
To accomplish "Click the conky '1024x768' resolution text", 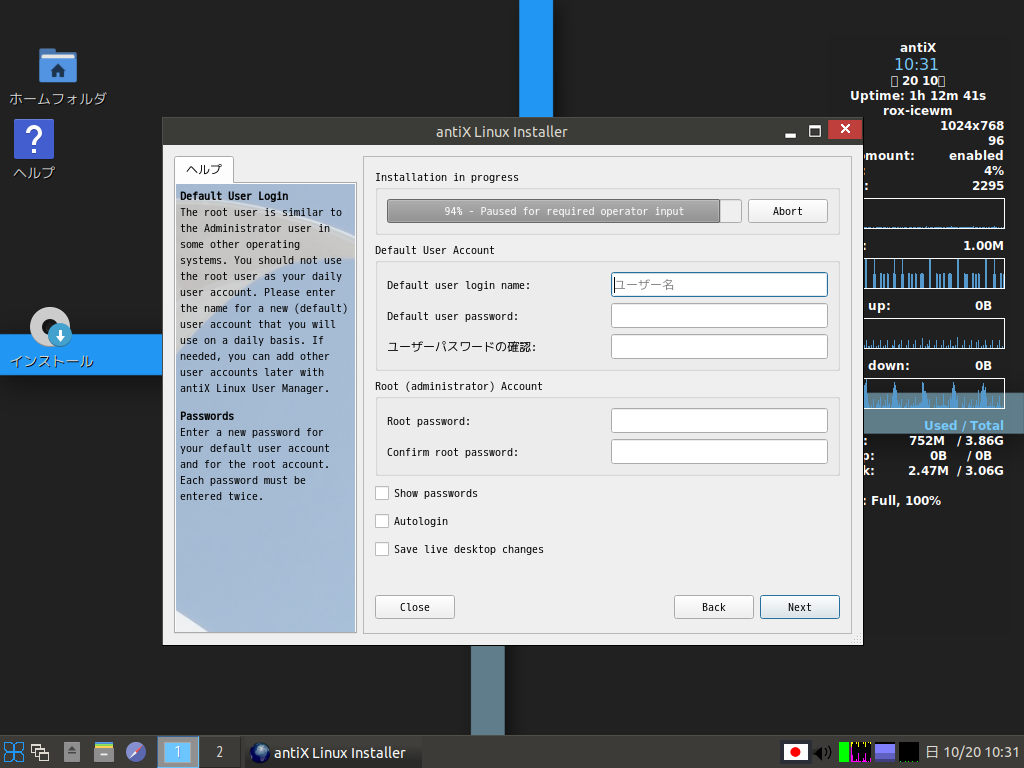I will 972,125.
